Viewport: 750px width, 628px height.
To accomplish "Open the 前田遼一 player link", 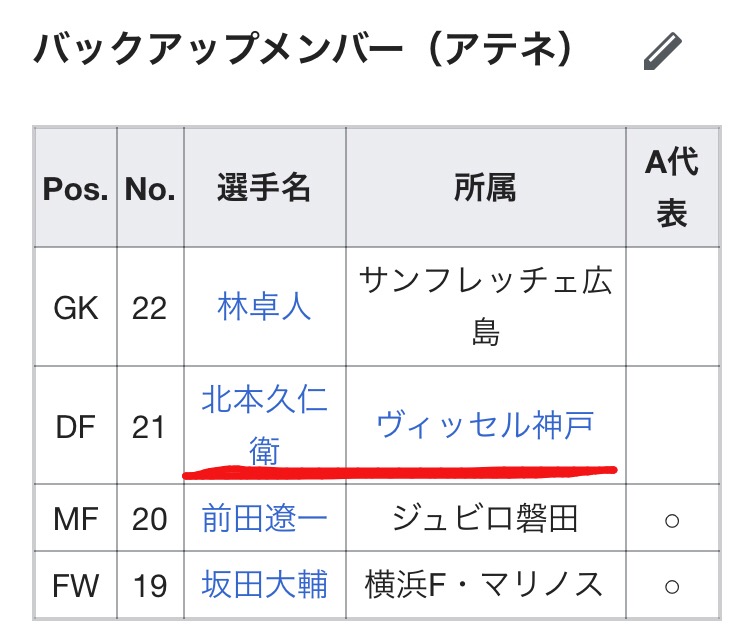I will (264, 518).
